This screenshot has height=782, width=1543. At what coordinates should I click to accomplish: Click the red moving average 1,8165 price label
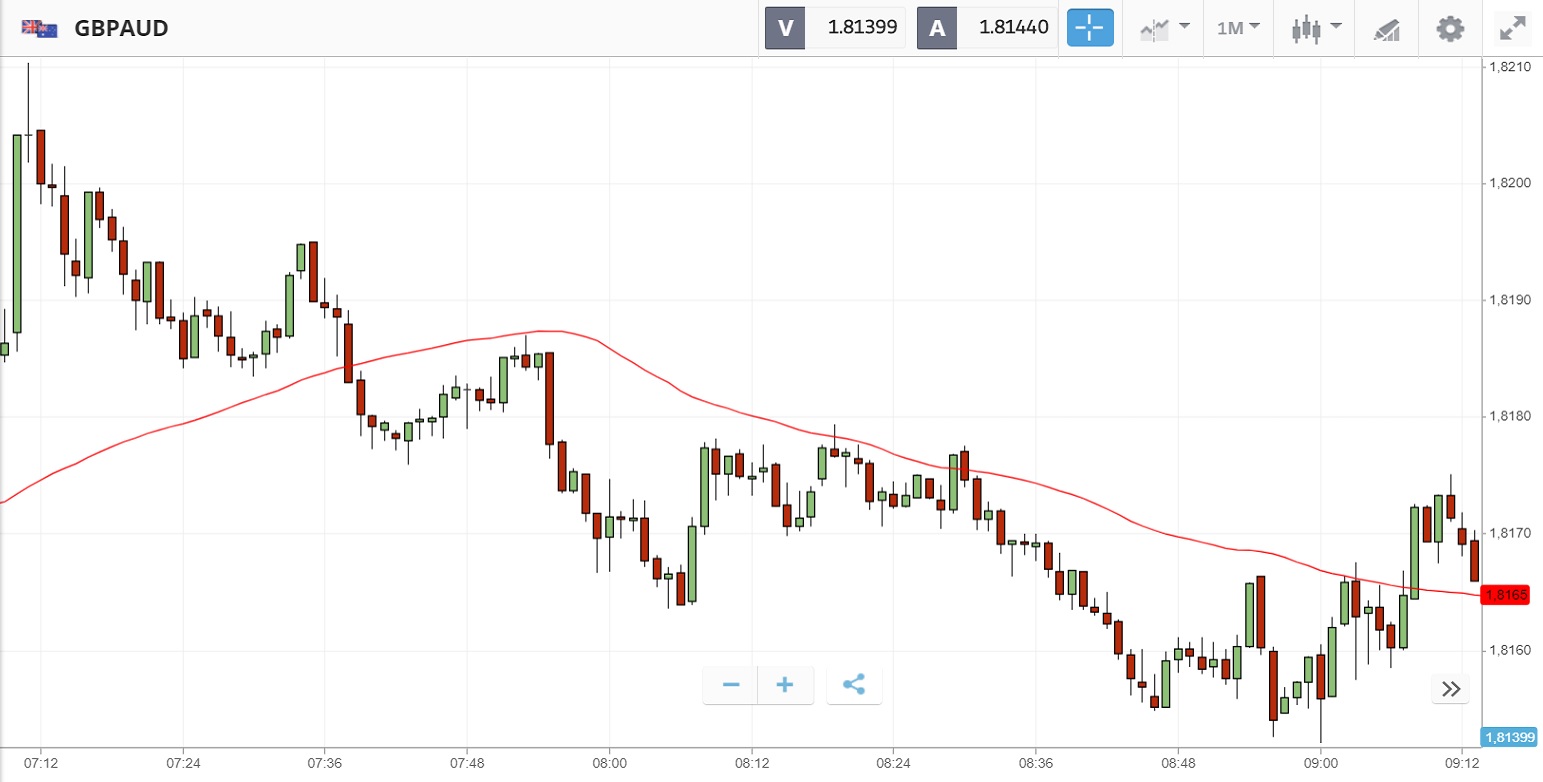click(x=1506, y=595)
